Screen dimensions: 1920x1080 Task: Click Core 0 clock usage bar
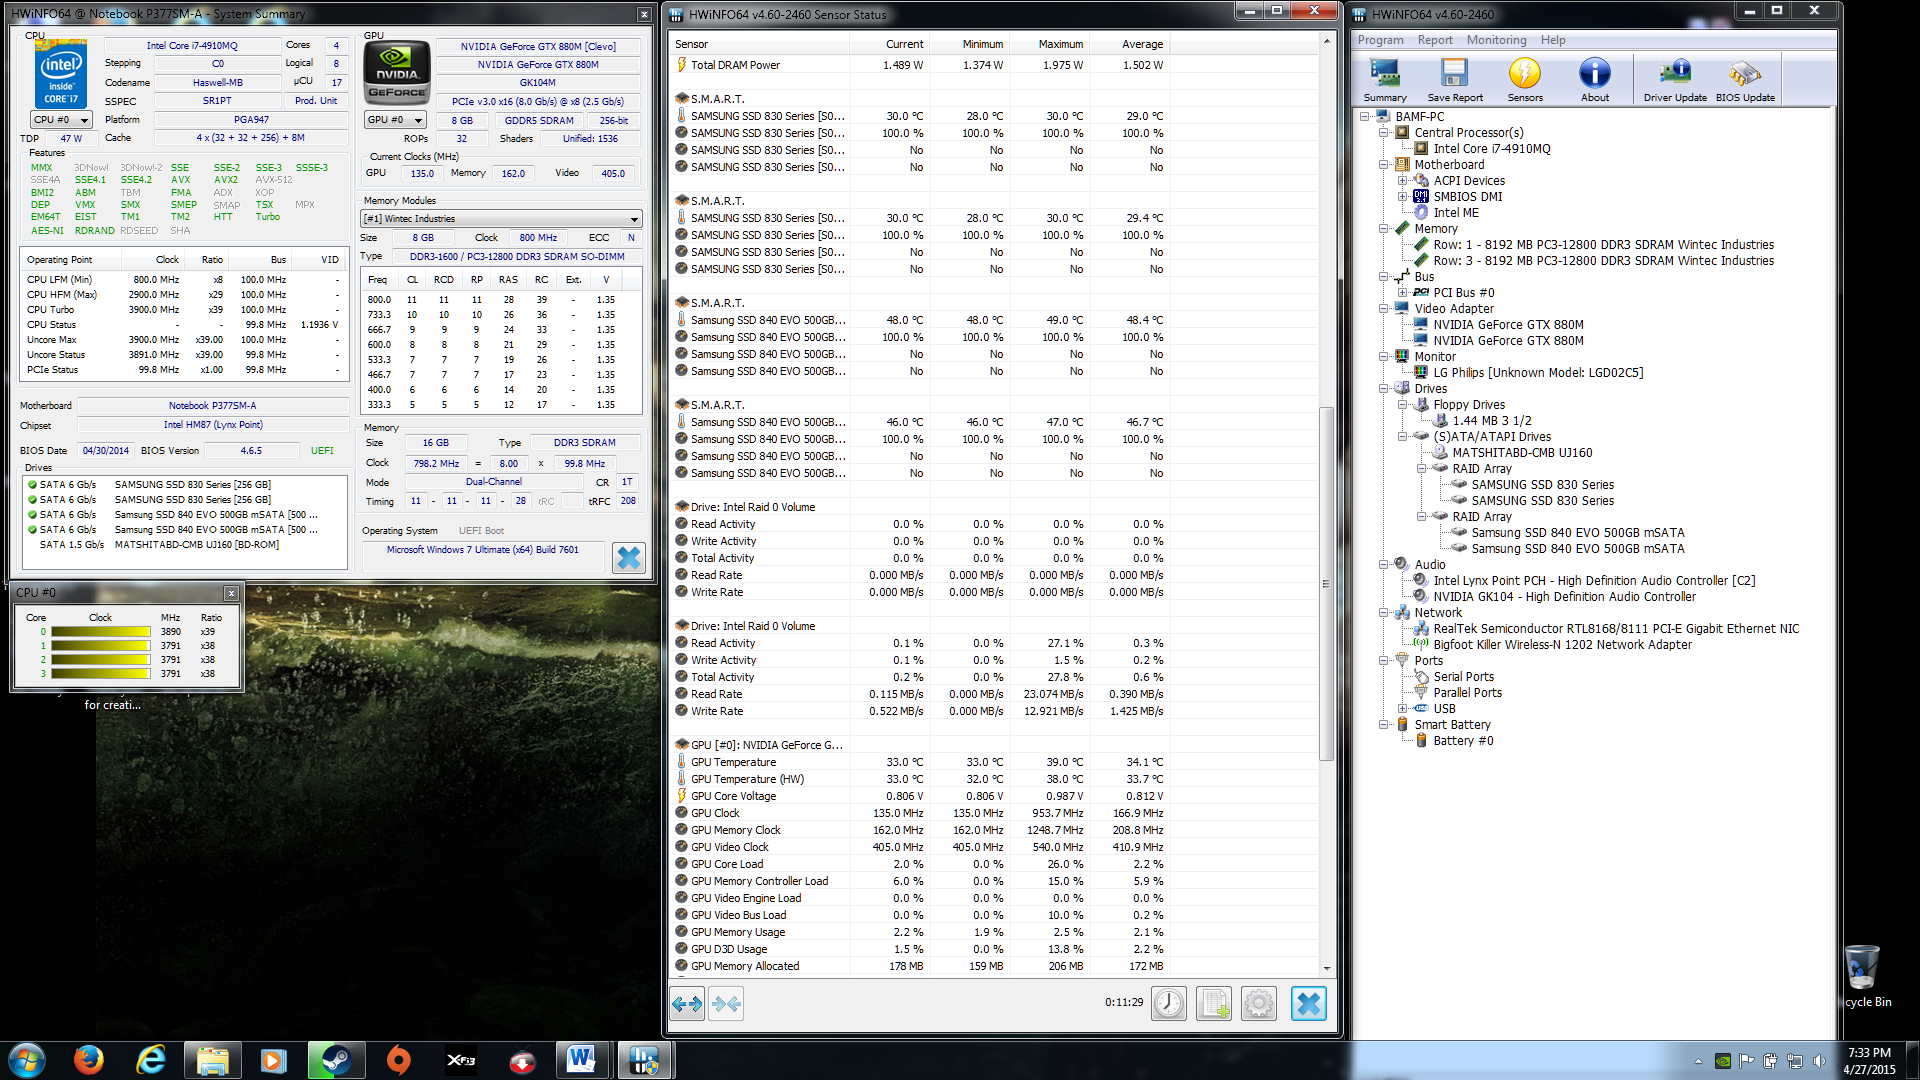tap(101, 632)
